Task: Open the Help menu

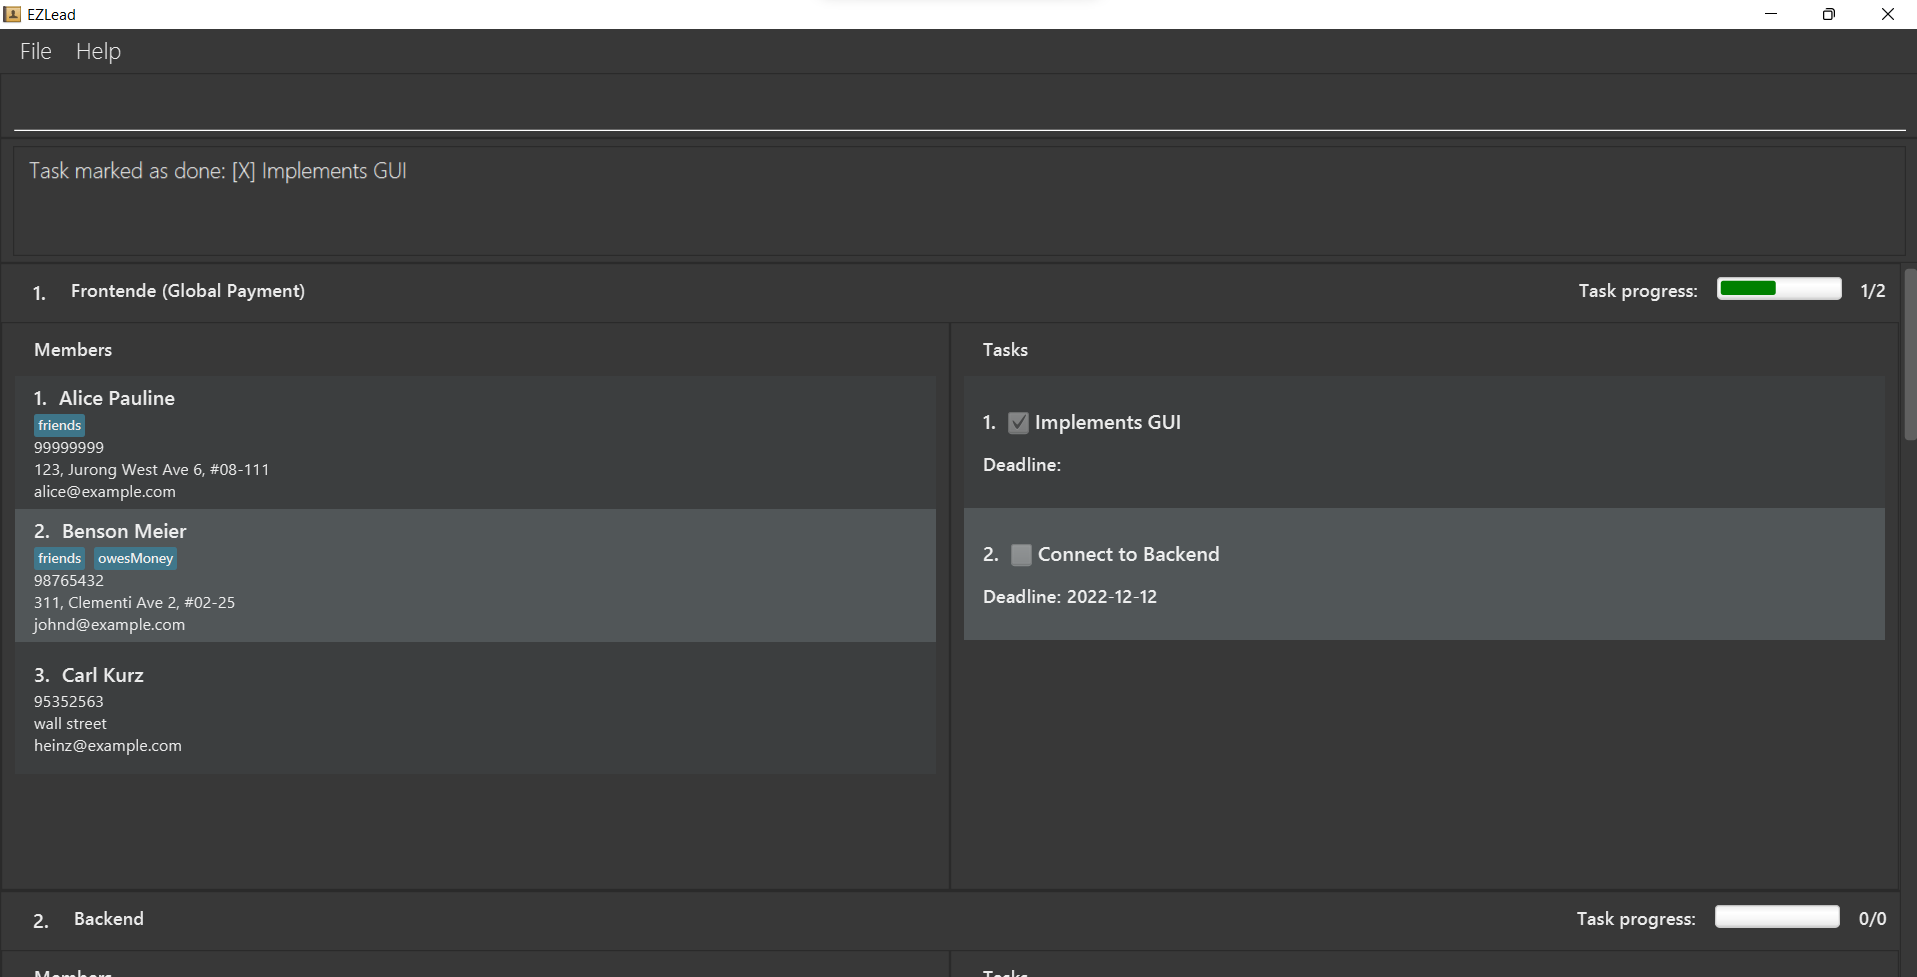Action: (98, 51)
